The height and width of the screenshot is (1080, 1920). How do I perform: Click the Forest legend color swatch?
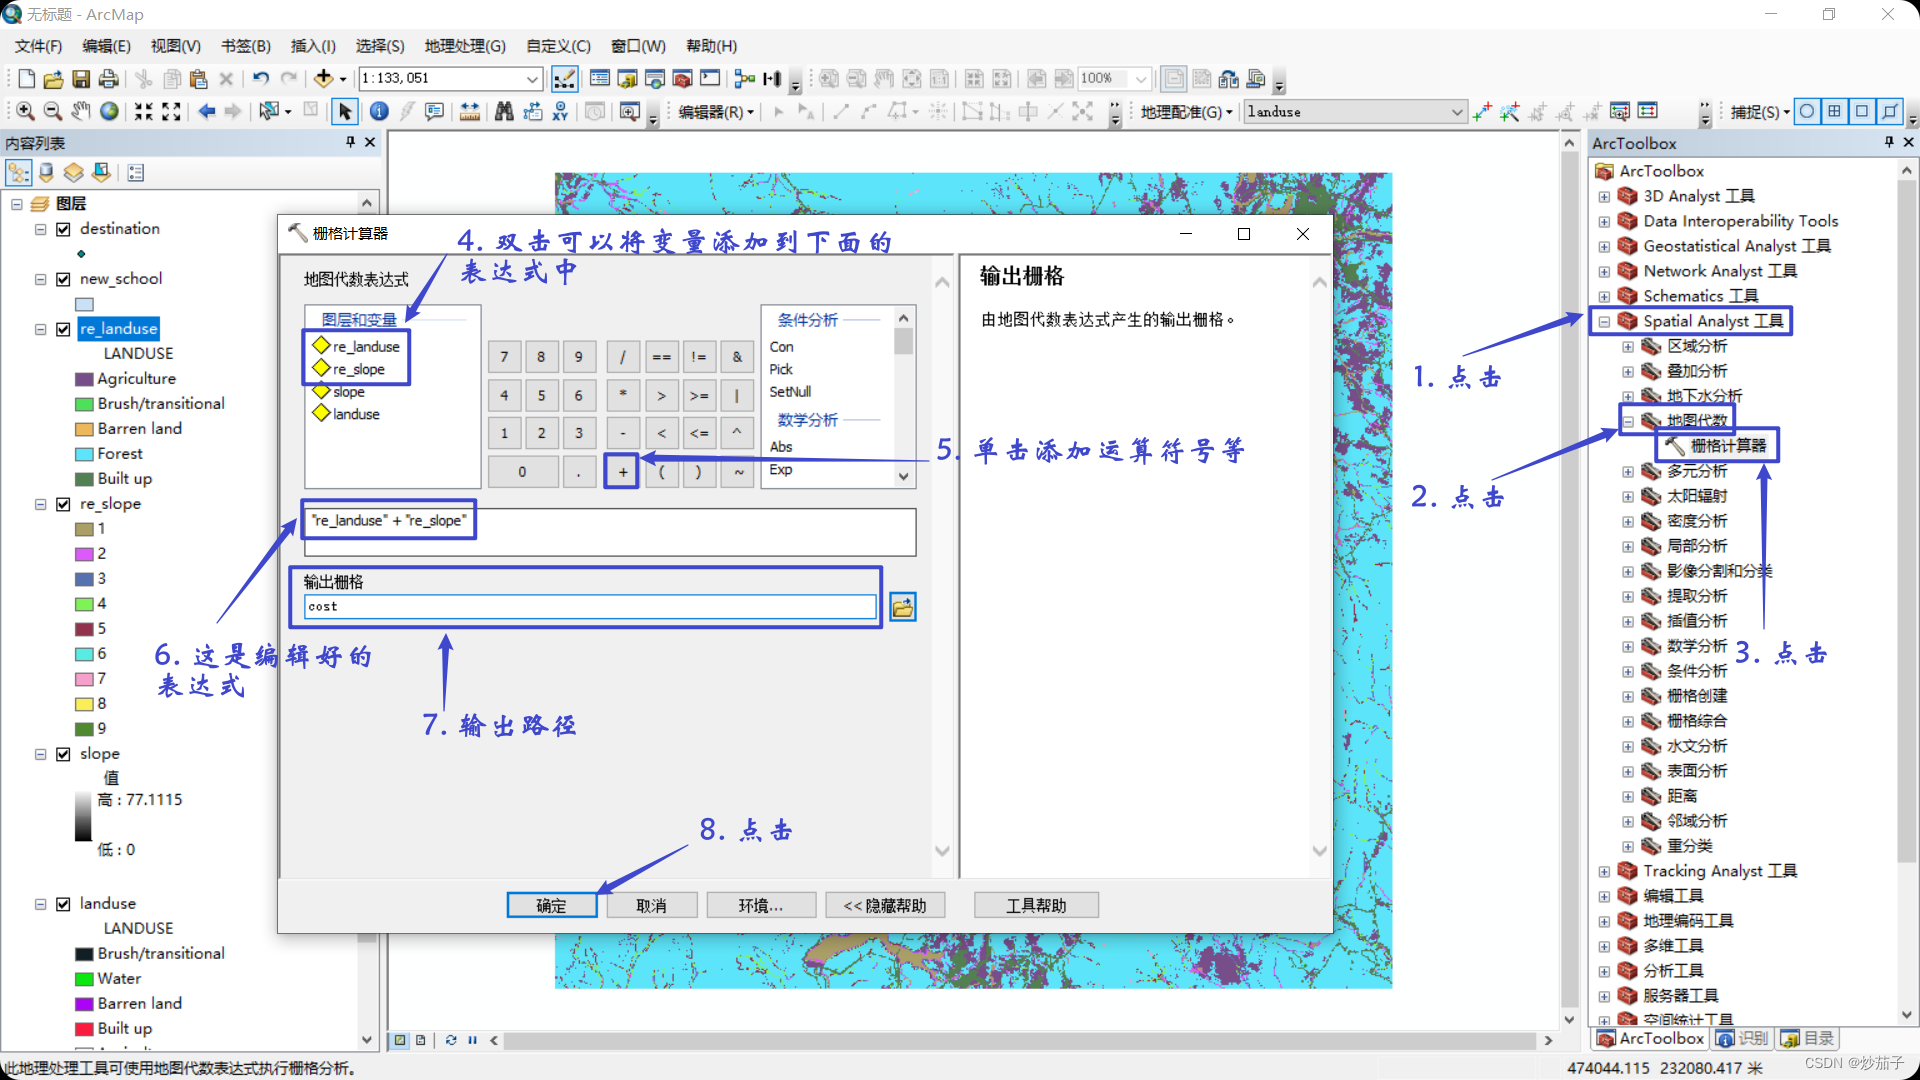pyautogui.click(x=85, y=454)
